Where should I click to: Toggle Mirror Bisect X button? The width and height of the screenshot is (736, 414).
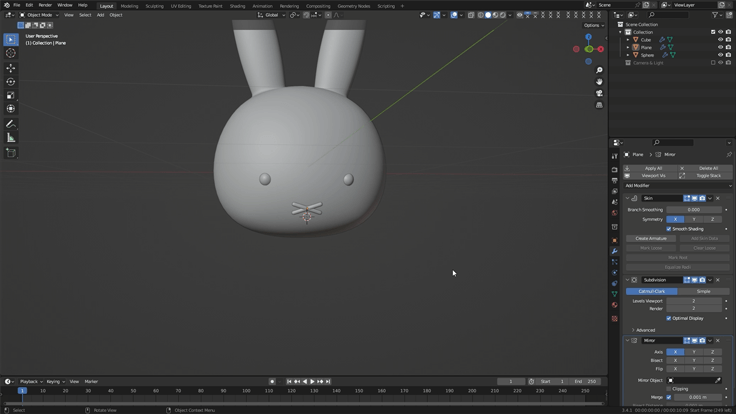(675, 360)
